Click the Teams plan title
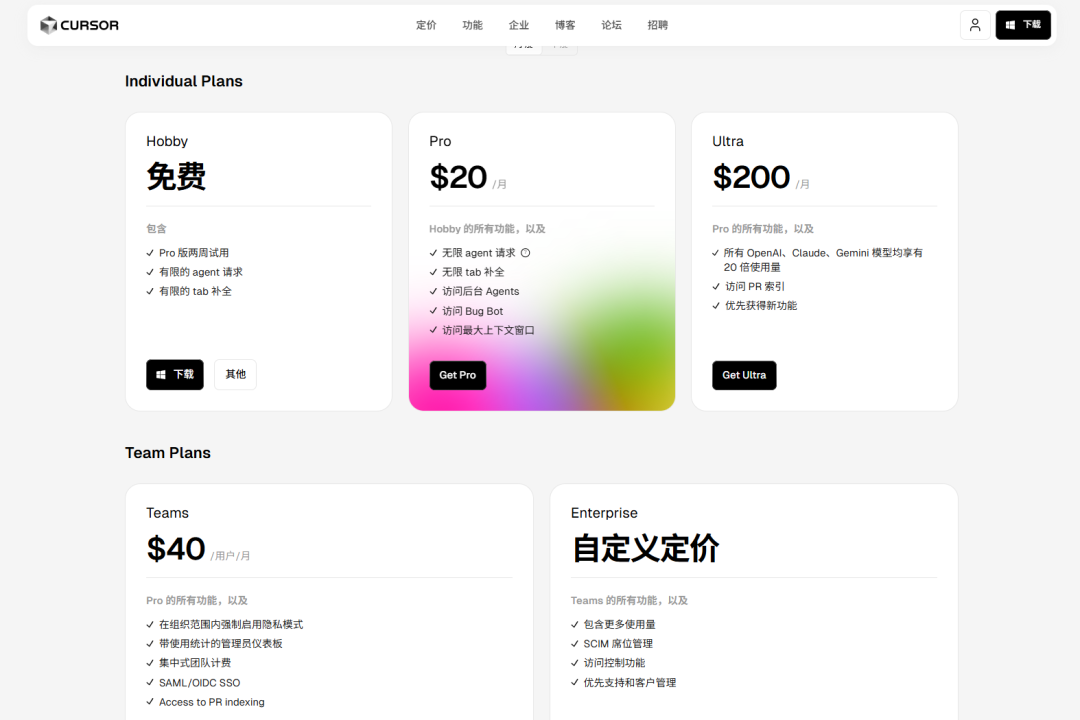Image resolution: width=1080 pixels, height=720 pixels. (x=167, y=513)
